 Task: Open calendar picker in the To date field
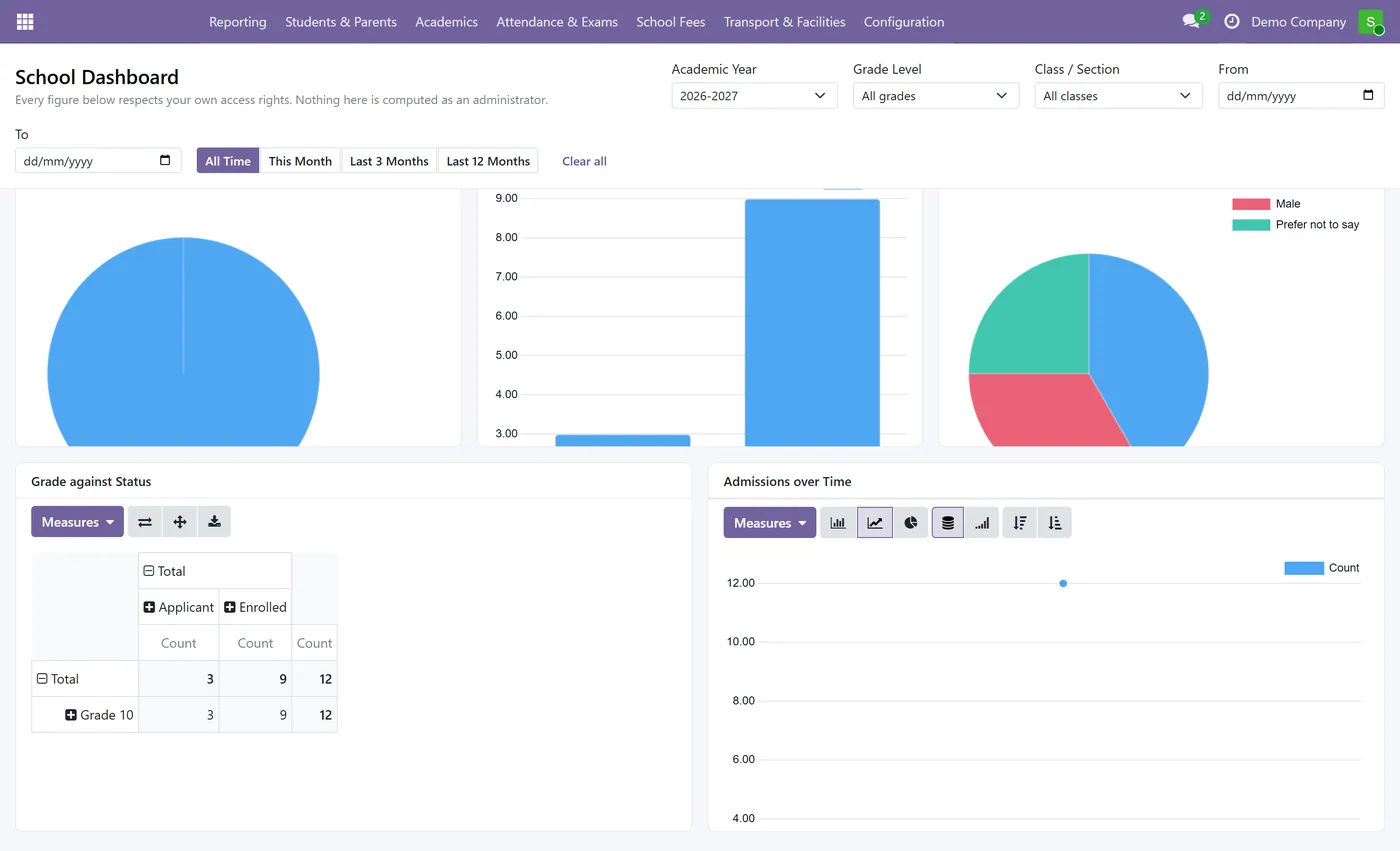click(166, 160)
